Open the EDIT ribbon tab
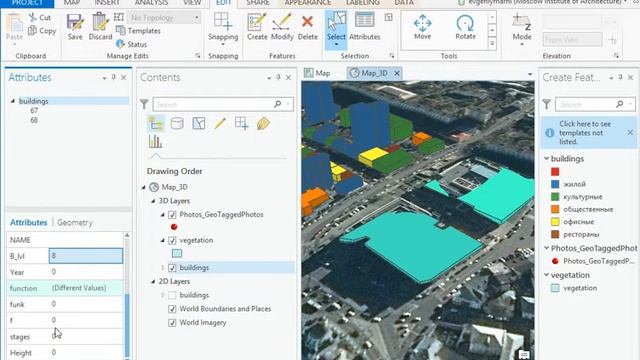This screenshot has height=360, width=640. [x=223, y=3]
